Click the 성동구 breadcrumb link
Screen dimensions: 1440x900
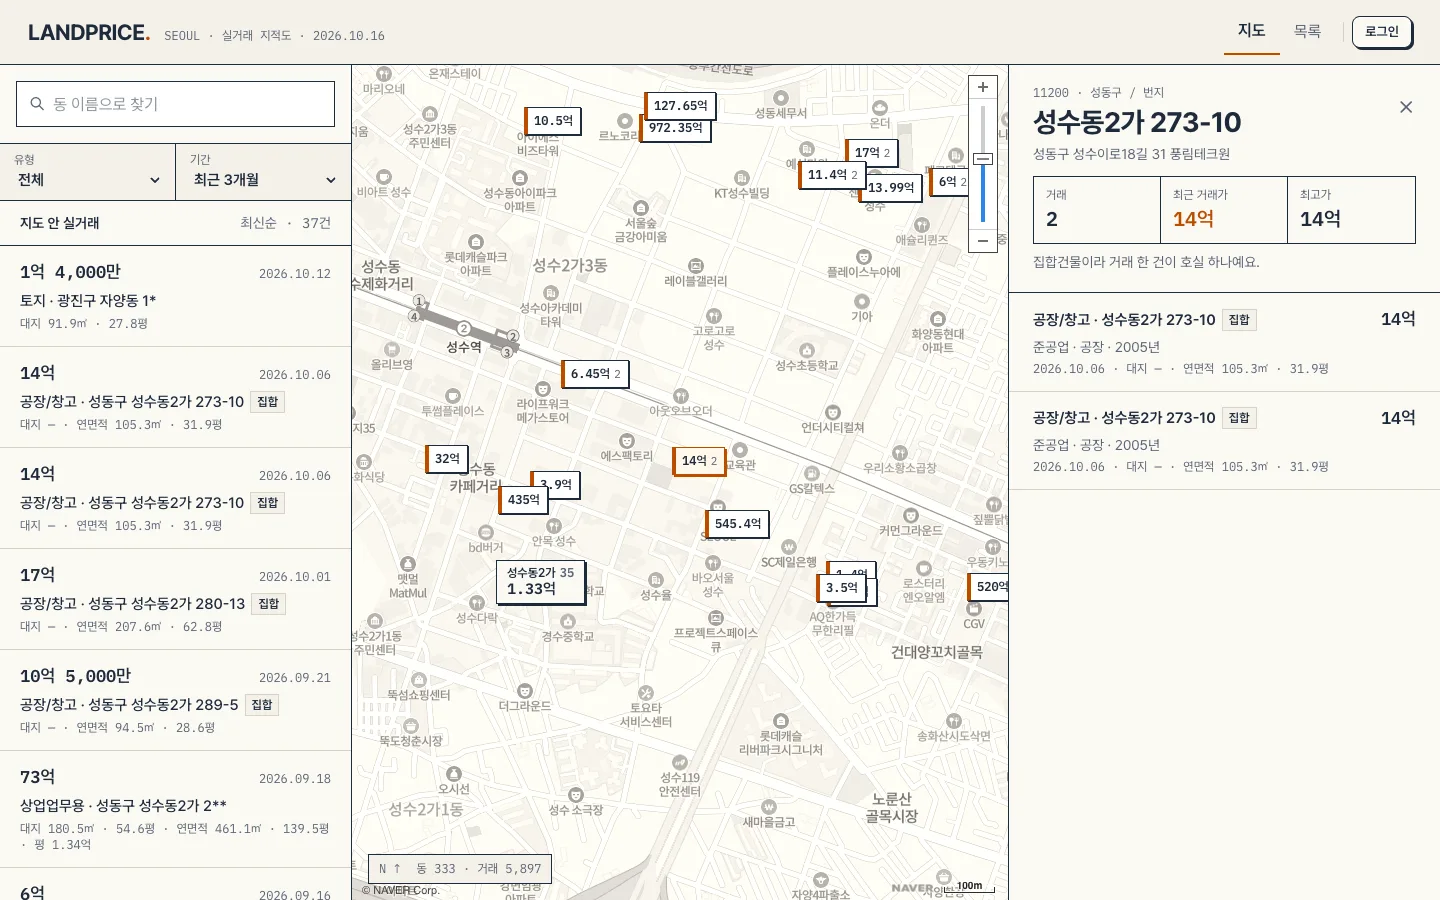(x=1106, y=92)
